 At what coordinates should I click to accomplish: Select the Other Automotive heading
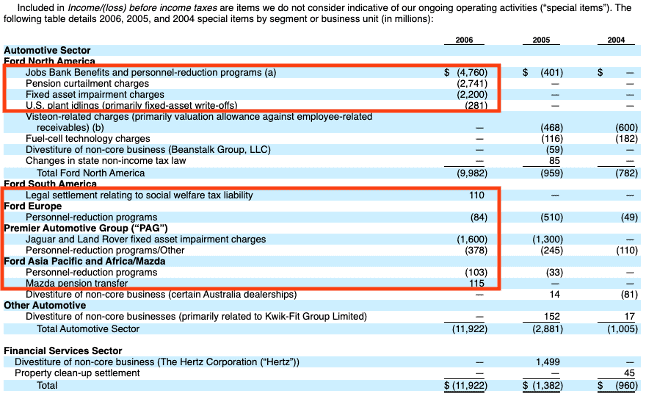tap(45, 305)
